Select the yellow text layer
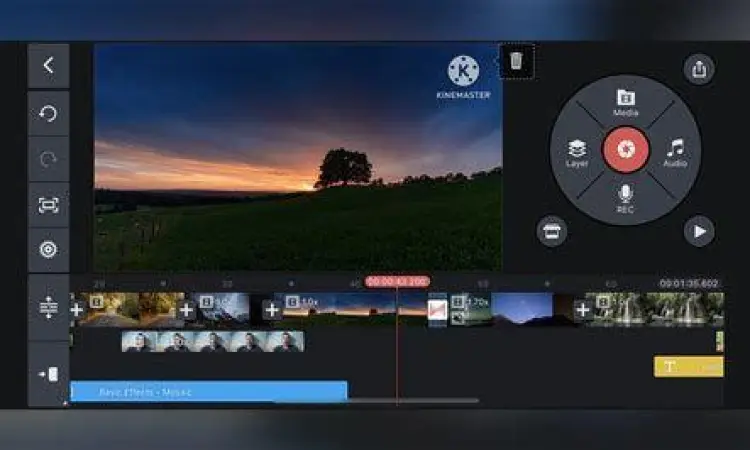750x450 pixels. pyautogui.click(x=689, y=367)
